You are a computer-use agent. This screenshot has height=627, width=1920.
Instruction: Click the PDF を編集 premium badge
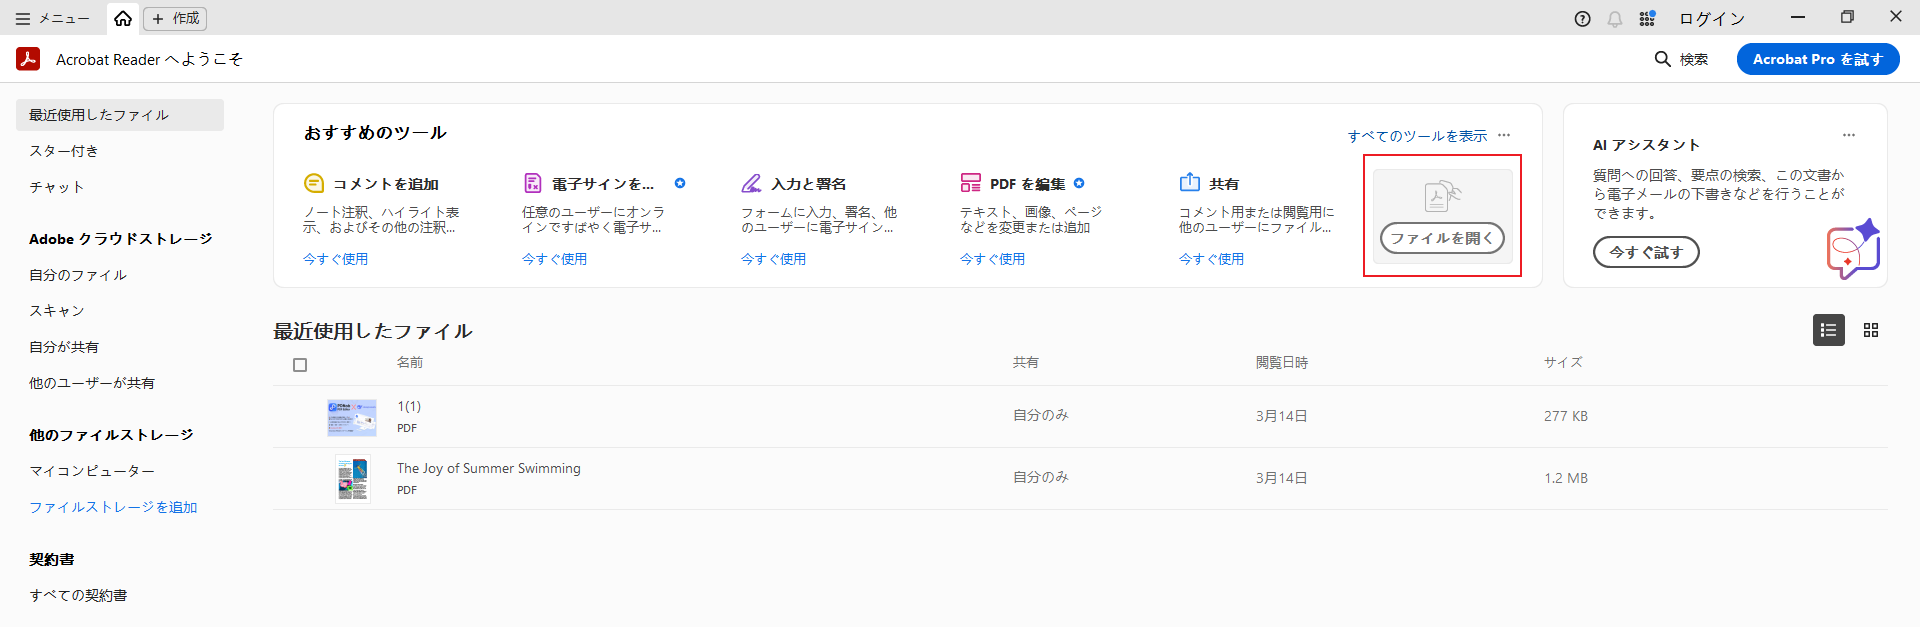coord(1079,183)
